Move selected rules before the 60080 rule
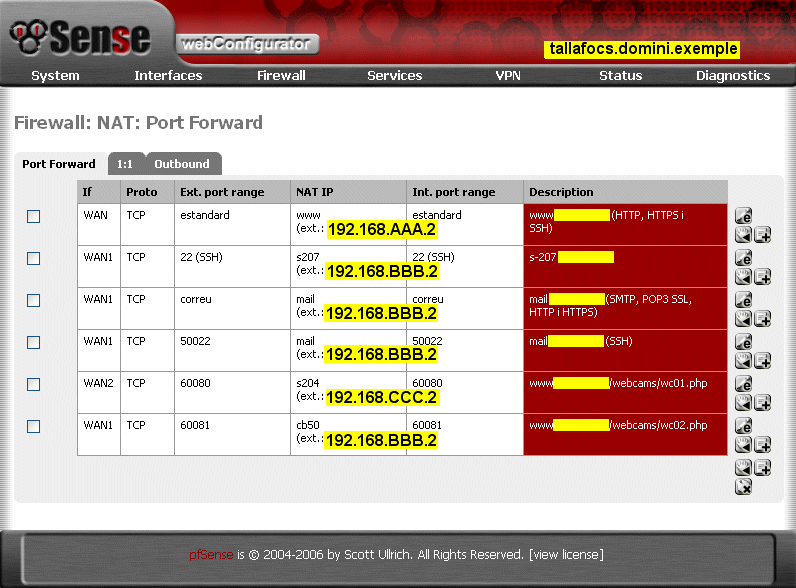796x588 pixels. (x=743, y=403)
